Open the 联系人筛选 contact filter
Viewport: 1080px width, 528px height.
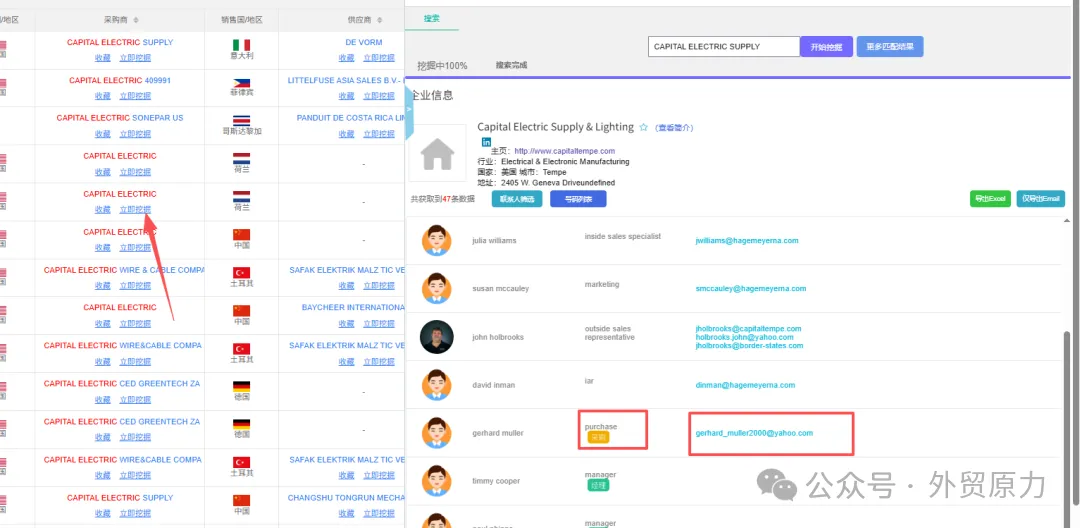tap(516, 199)
